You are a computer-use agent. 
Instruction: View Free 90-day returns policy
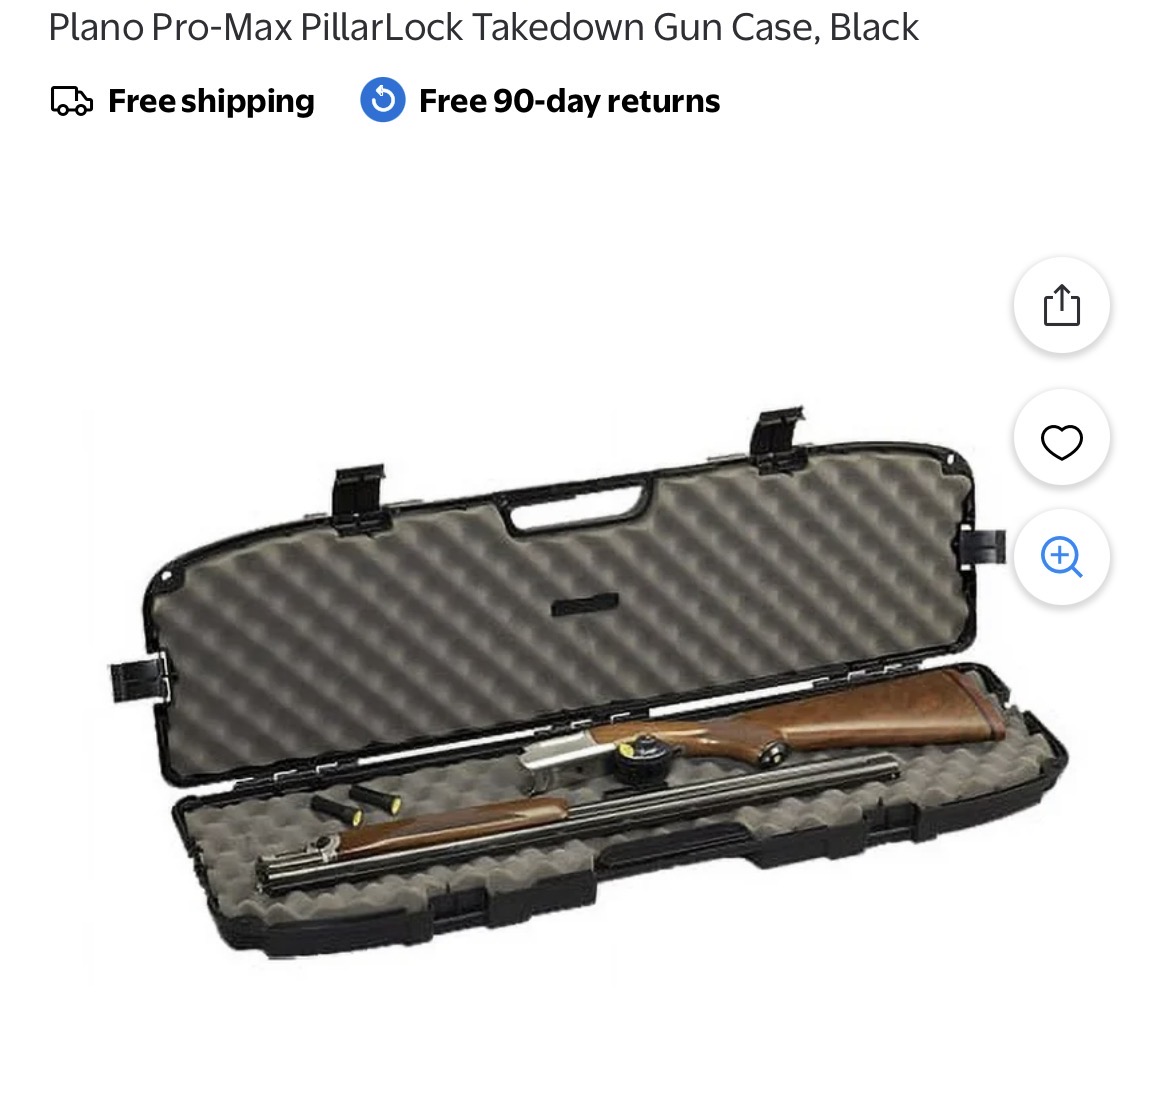(x=569, y=101)
